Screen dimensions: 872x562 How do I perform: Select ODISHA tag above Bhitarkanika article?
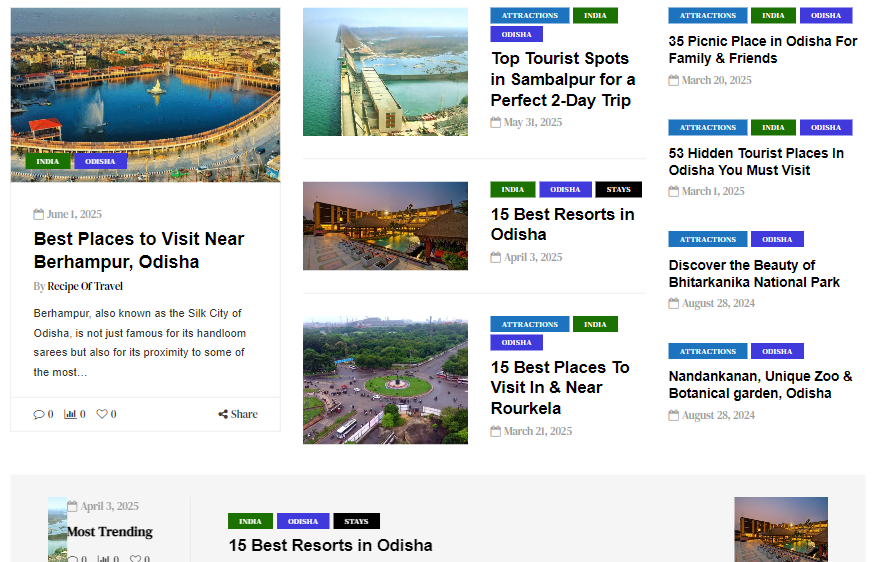pyautogui.click(x=777, y=239)
